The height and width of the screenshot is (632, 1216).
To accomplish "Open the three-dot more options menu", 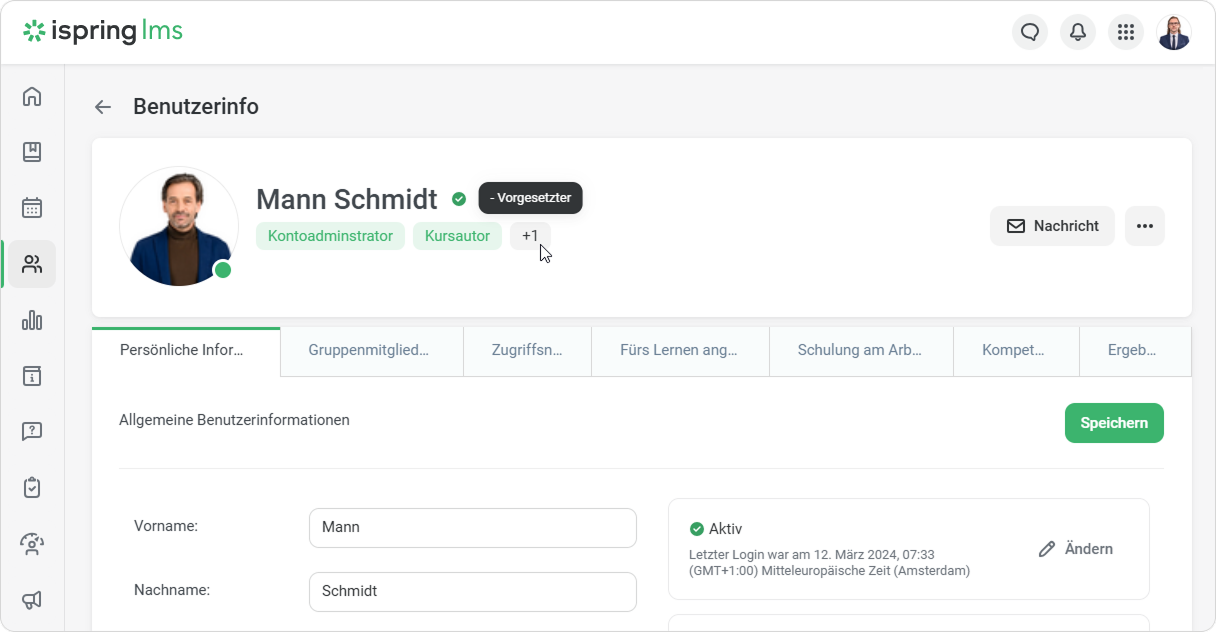I will pos(1145,226).
